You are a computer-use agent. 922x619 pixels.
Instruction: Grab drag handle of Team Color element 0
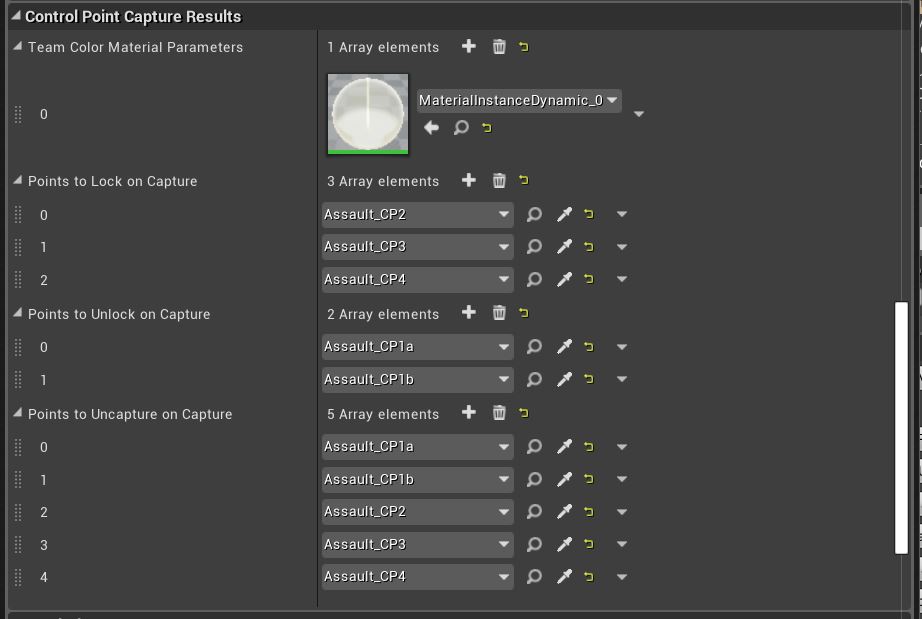(x=18, y=114)
